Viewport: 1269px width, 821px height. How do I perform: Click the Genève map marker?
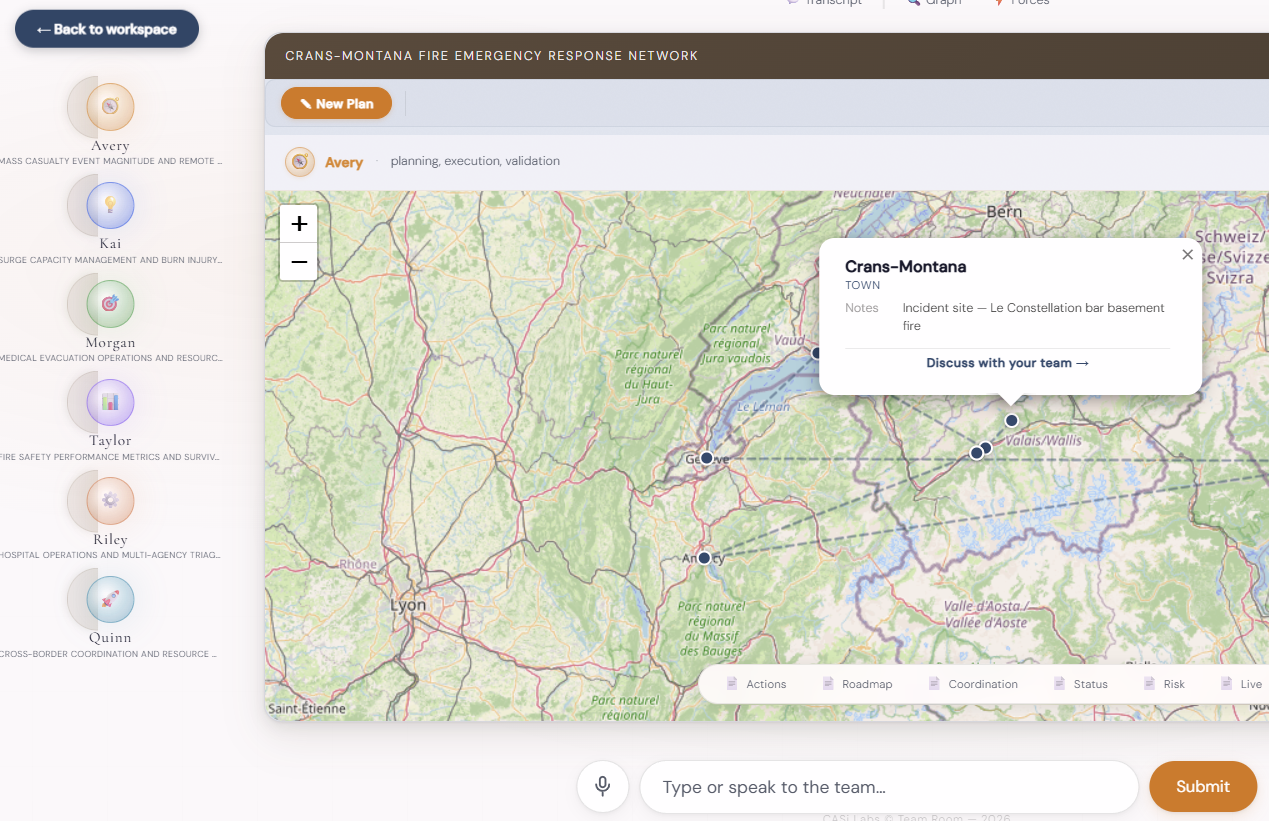click(706, 458)
